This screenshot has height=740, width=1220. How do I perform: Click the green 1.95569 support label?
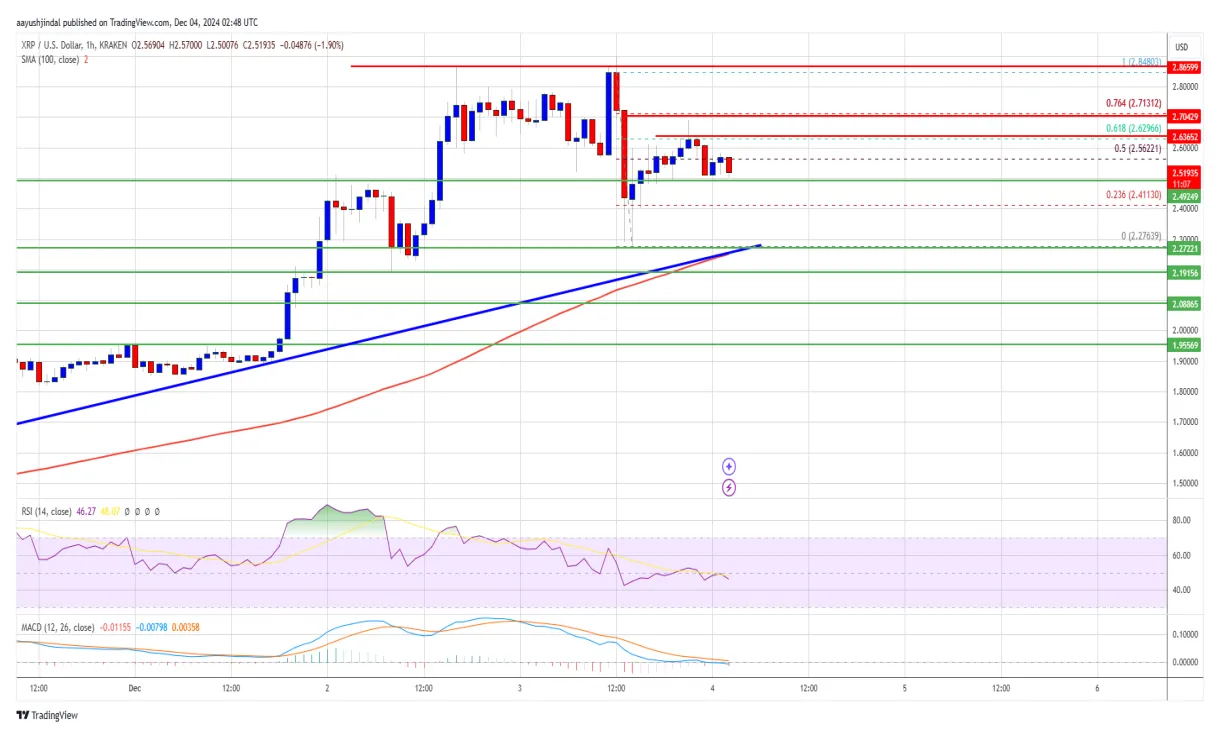pos(1185,344)
